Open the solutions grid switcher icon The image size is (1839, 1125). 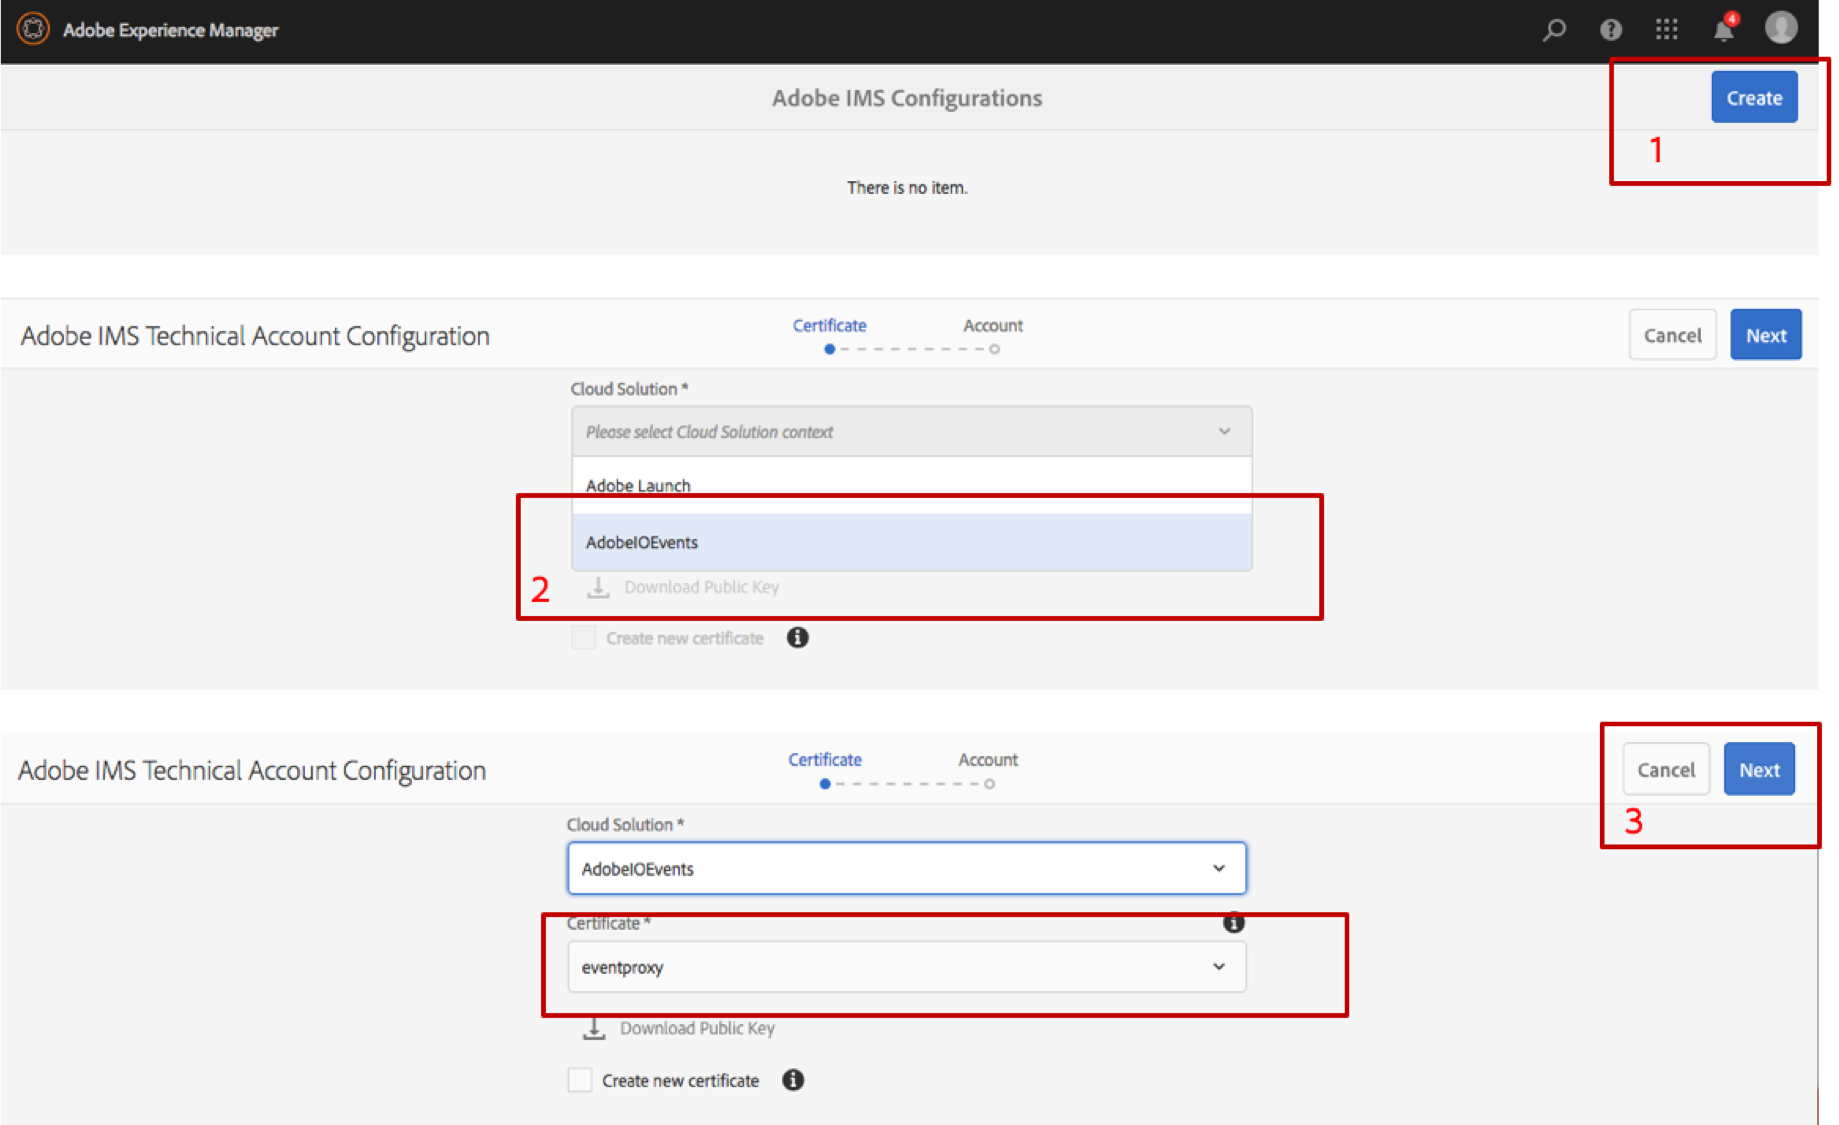point(1666,30)
